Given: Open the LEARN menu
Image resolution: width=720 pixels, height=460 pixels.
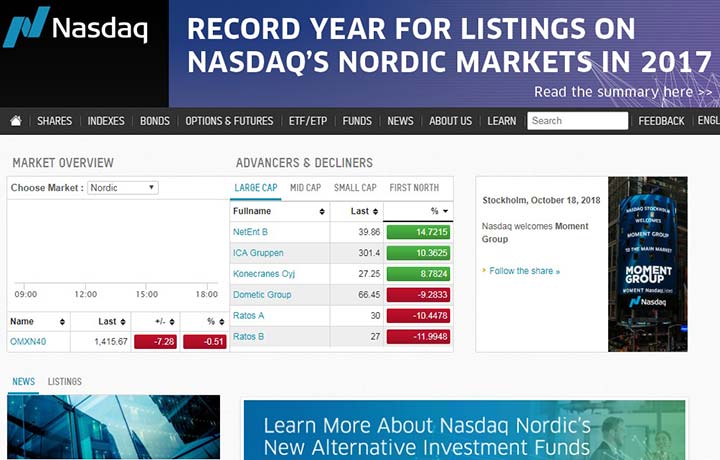Looking at the screenshot, I should click(501, 121).
